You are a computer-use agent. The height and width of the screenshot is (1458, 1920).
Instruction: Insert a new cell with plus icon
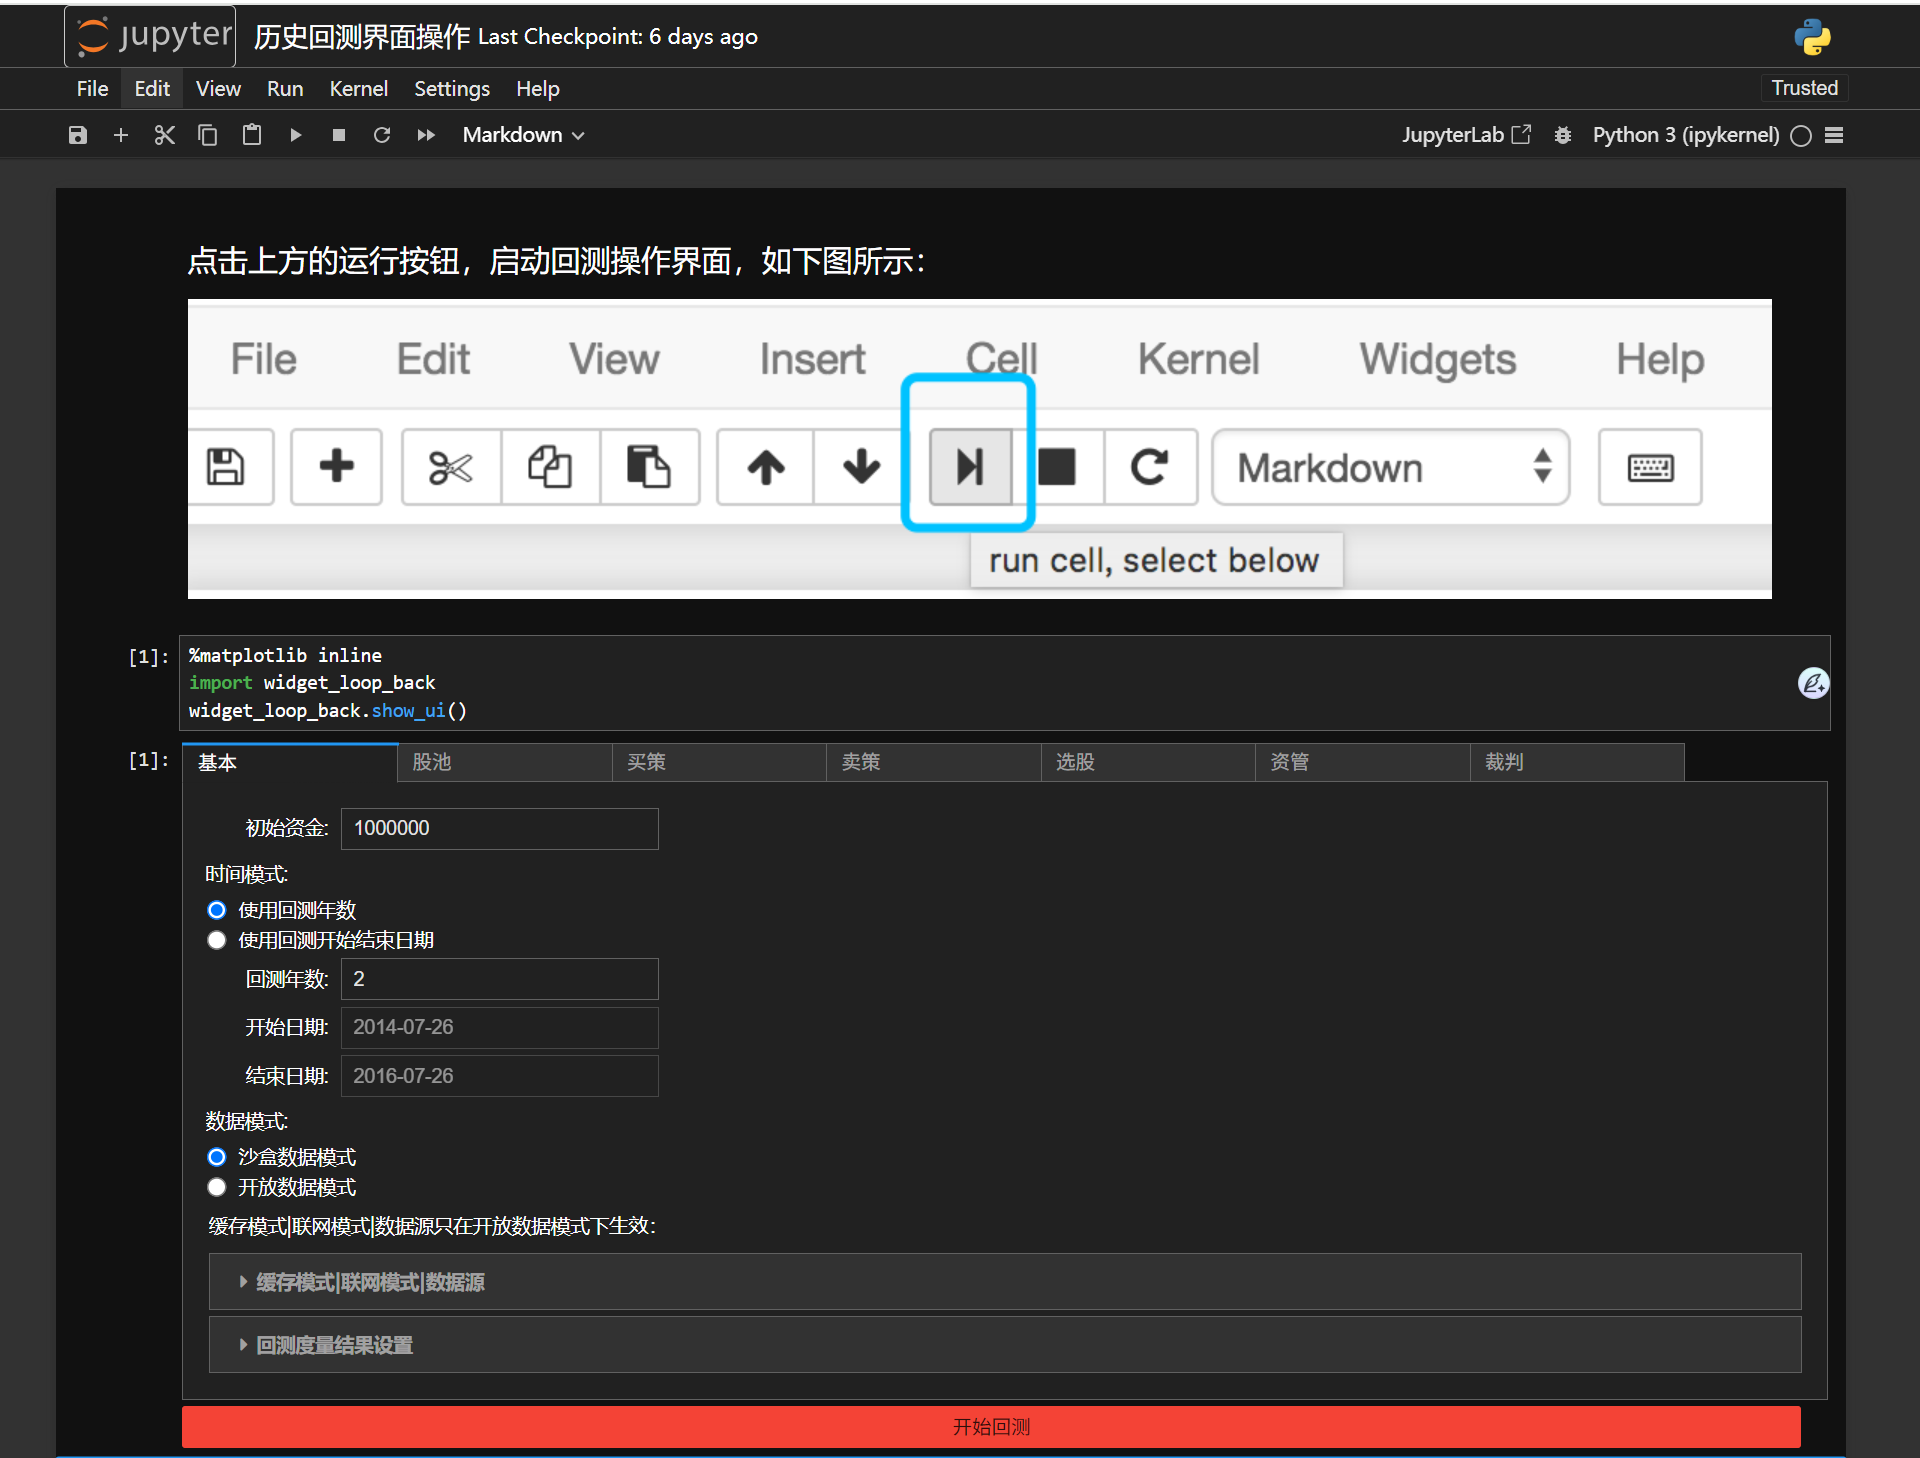121,135
